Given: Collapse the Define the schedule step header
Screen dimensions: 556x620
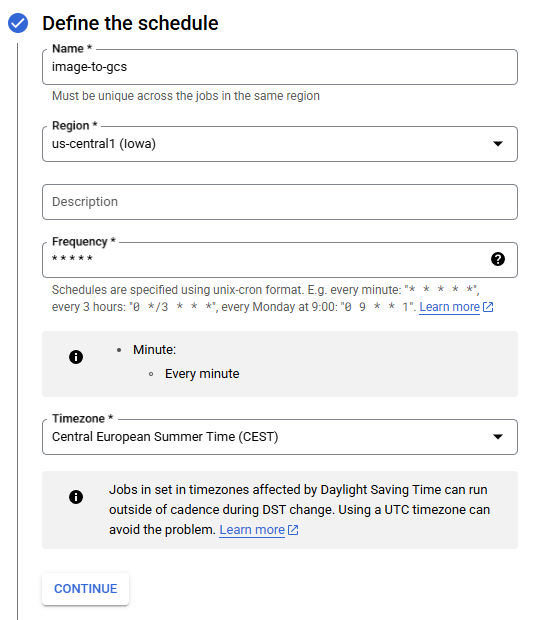Looking at the screenshot, I should coord(130,23).
